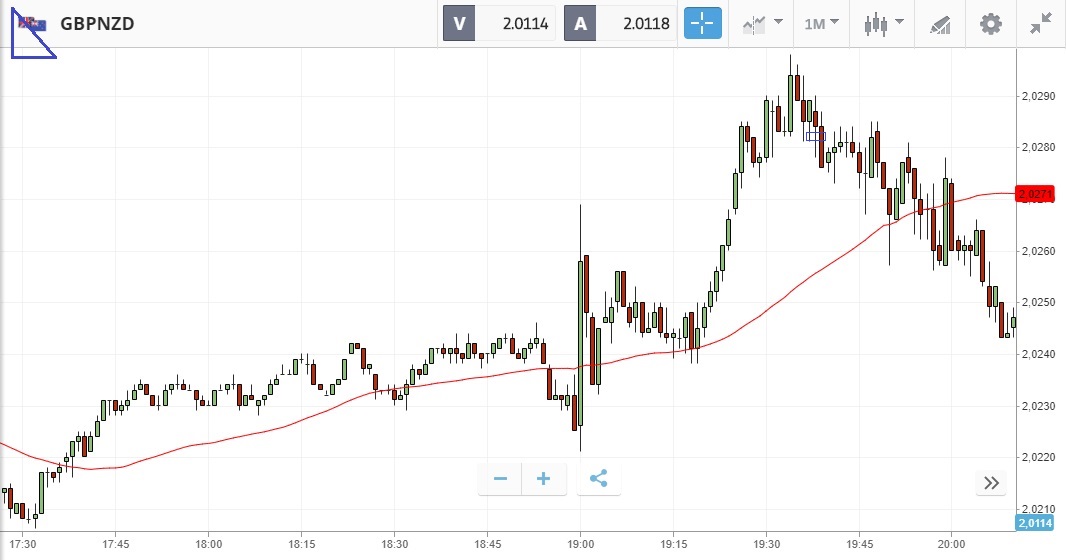This screenshot has width=1066, height=560.
Task: Zoom out the chart with minus button
Action: [x=500, y=479]
